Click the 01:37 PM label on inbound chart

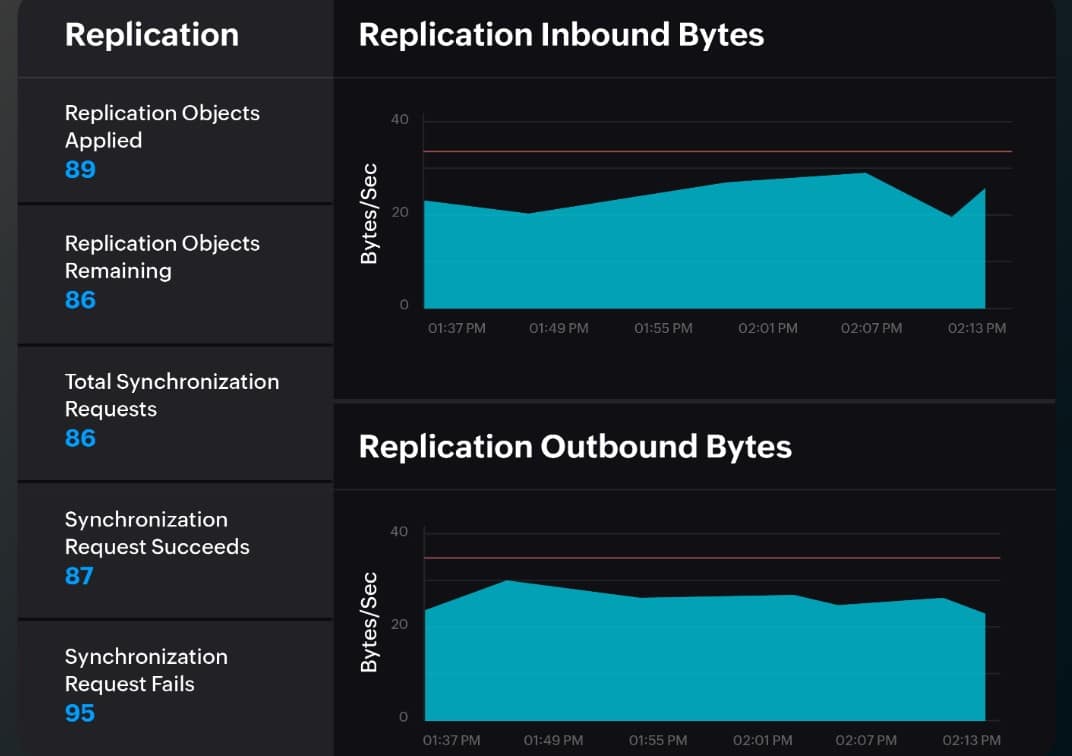click(456, 328)
